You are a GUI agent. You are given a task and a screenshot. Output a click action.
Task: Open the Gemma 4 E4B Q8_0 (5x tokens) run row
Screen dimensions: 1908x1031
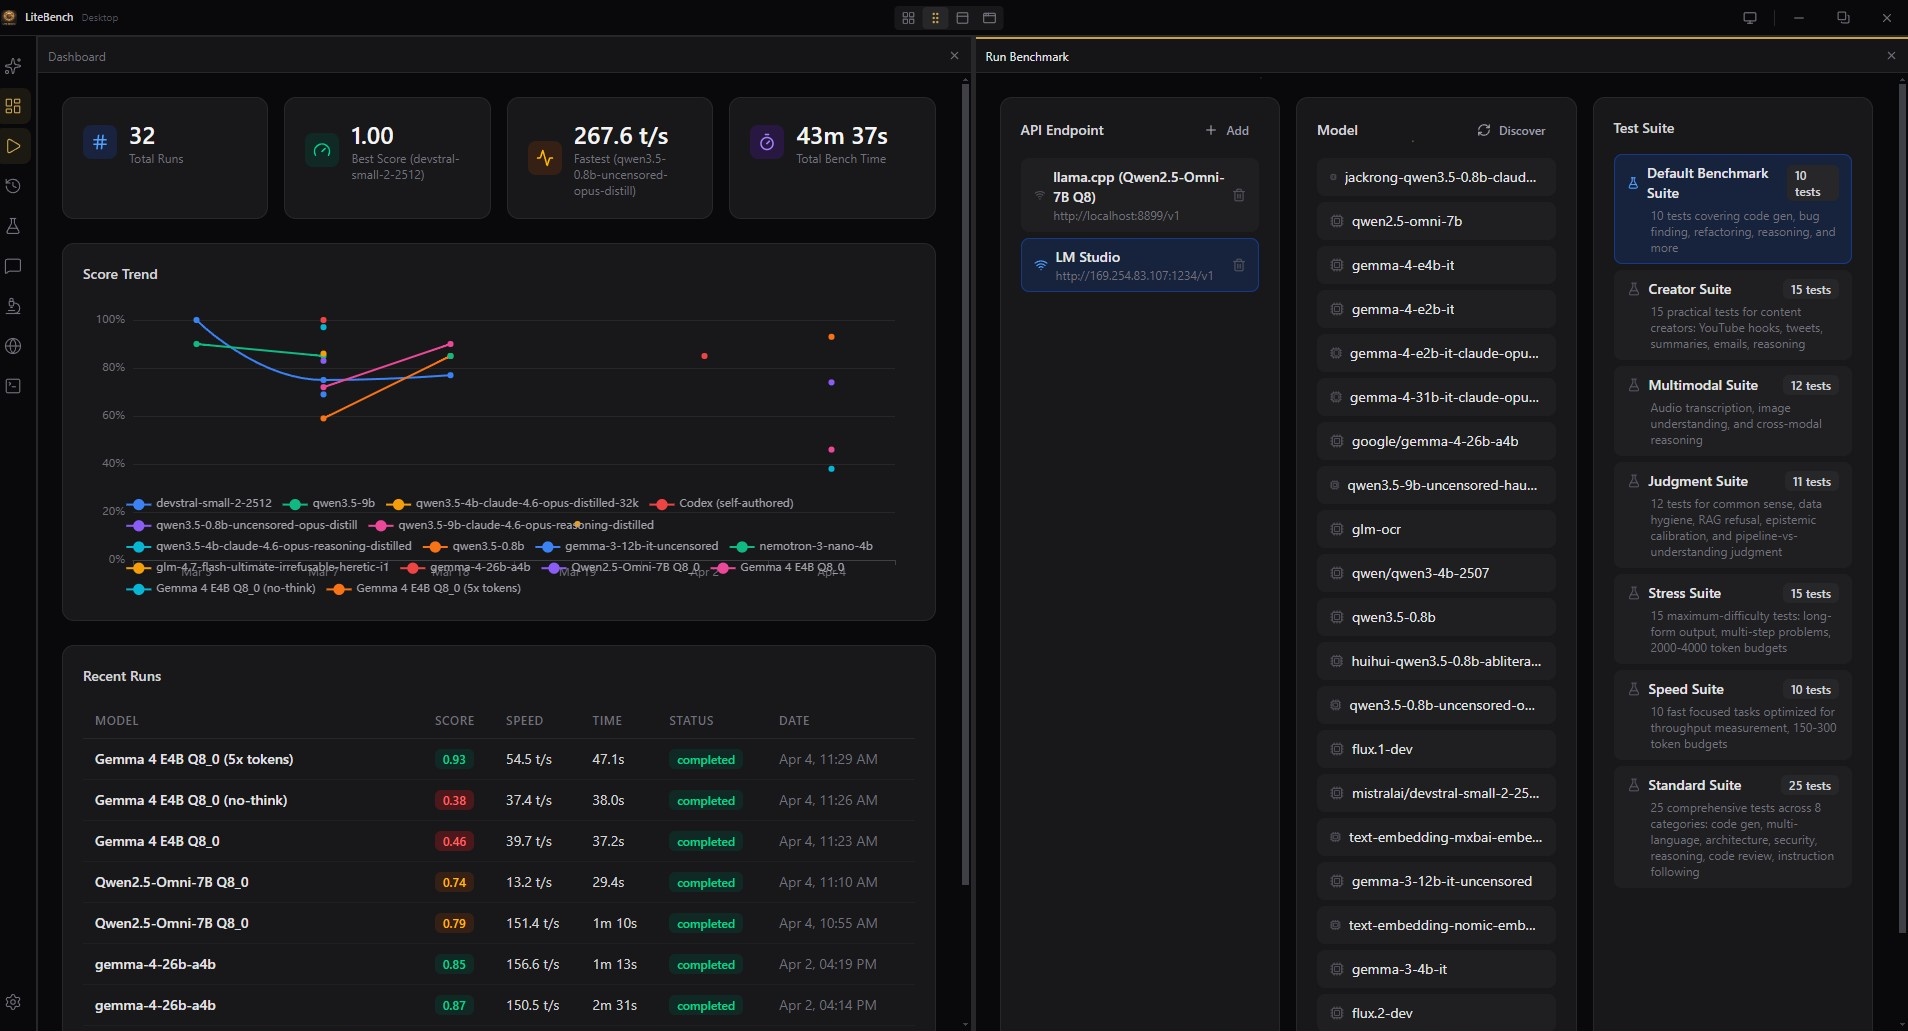(500, 759)
